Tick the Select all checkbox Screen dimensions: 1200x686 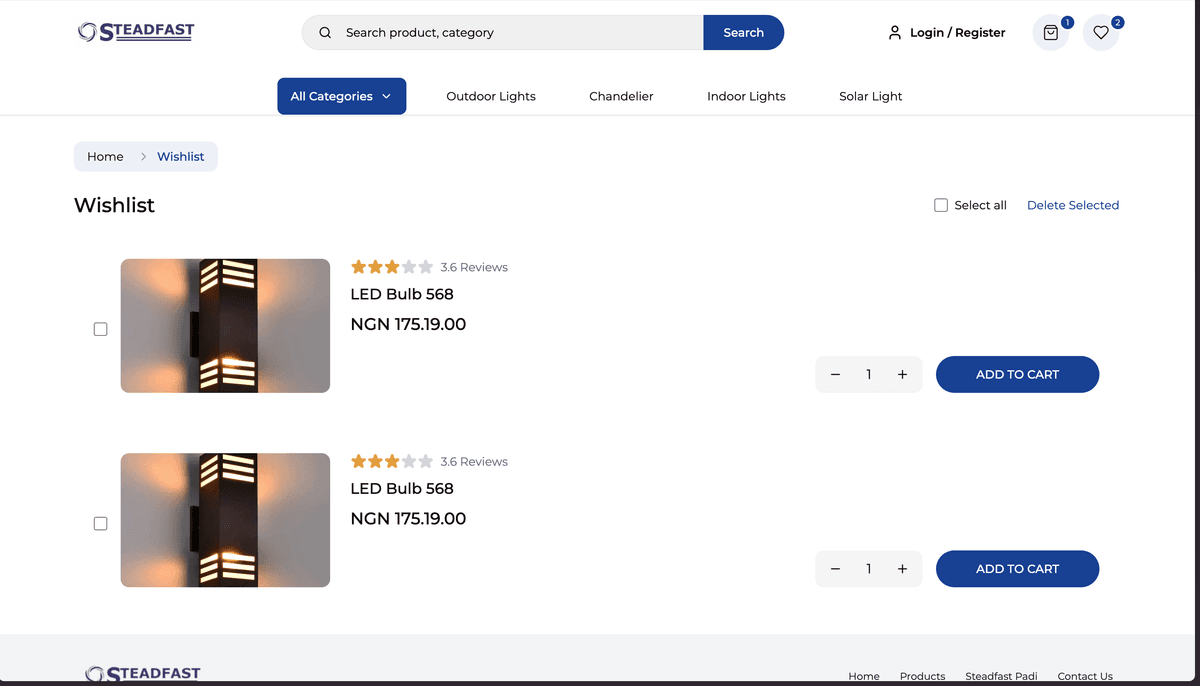click(x=941, y=205)
